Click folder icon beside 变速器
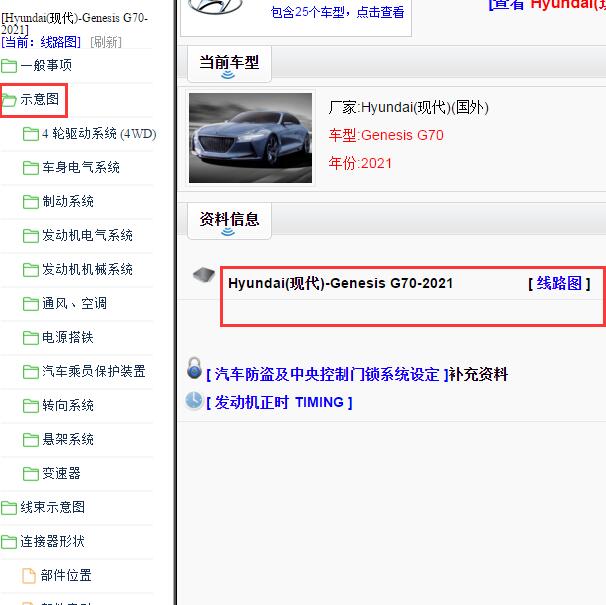The height and width of the screenshot is (605, 606). tap(31, 474)
